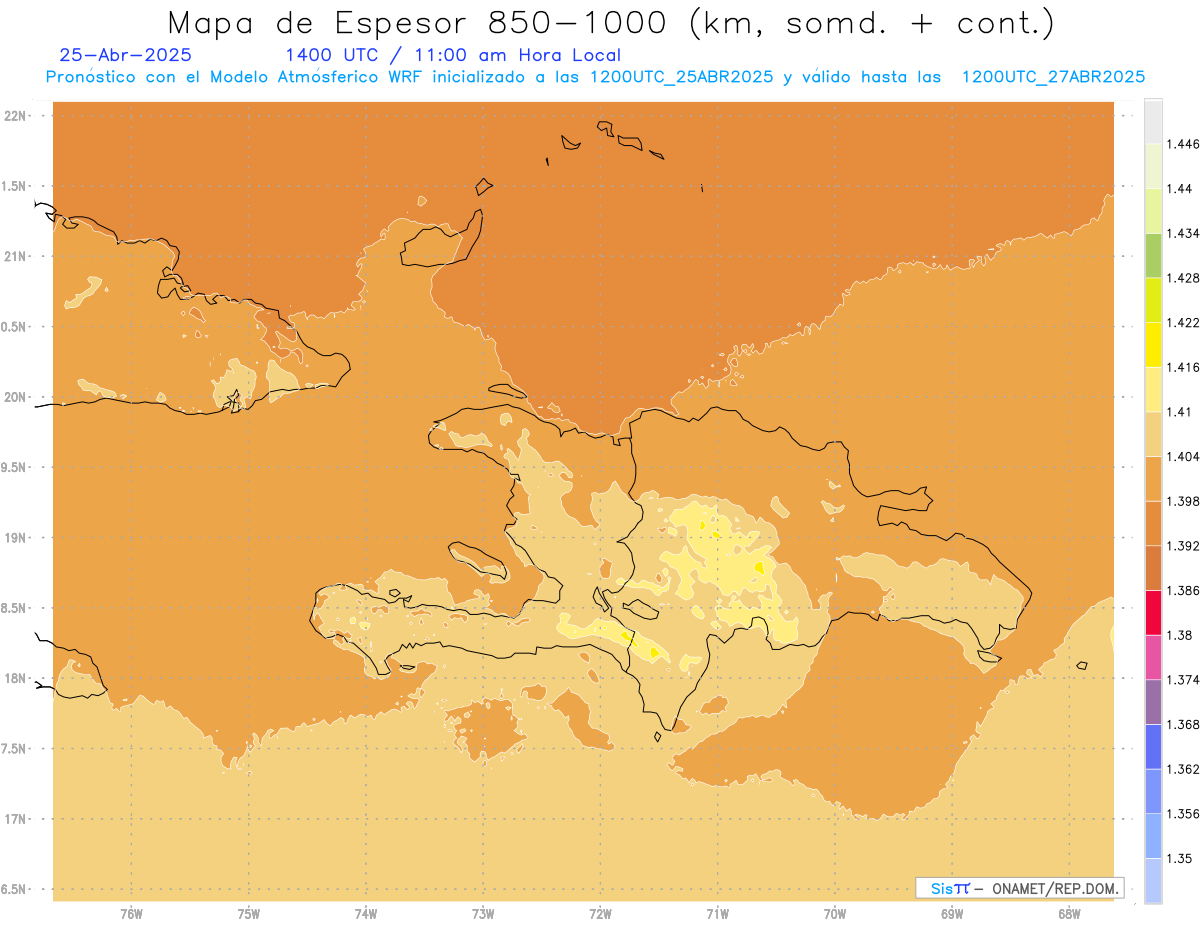Viewport: 1200px width, 927px height.
Task: Click the 6.5N latitude axis label
Action: coord(15,889)
